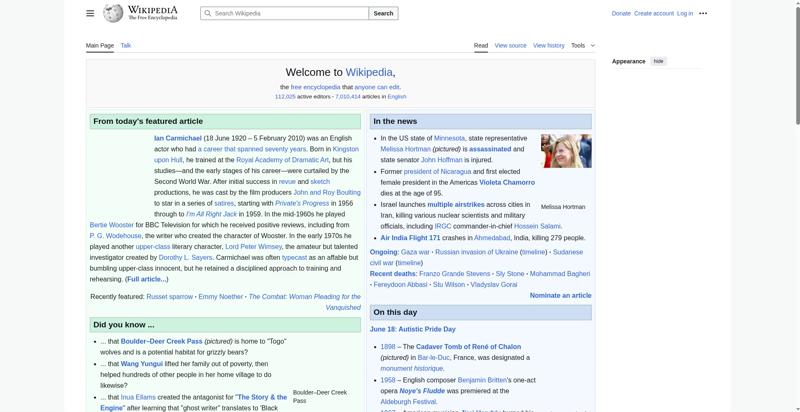Open Inua Ellams link

138,397
